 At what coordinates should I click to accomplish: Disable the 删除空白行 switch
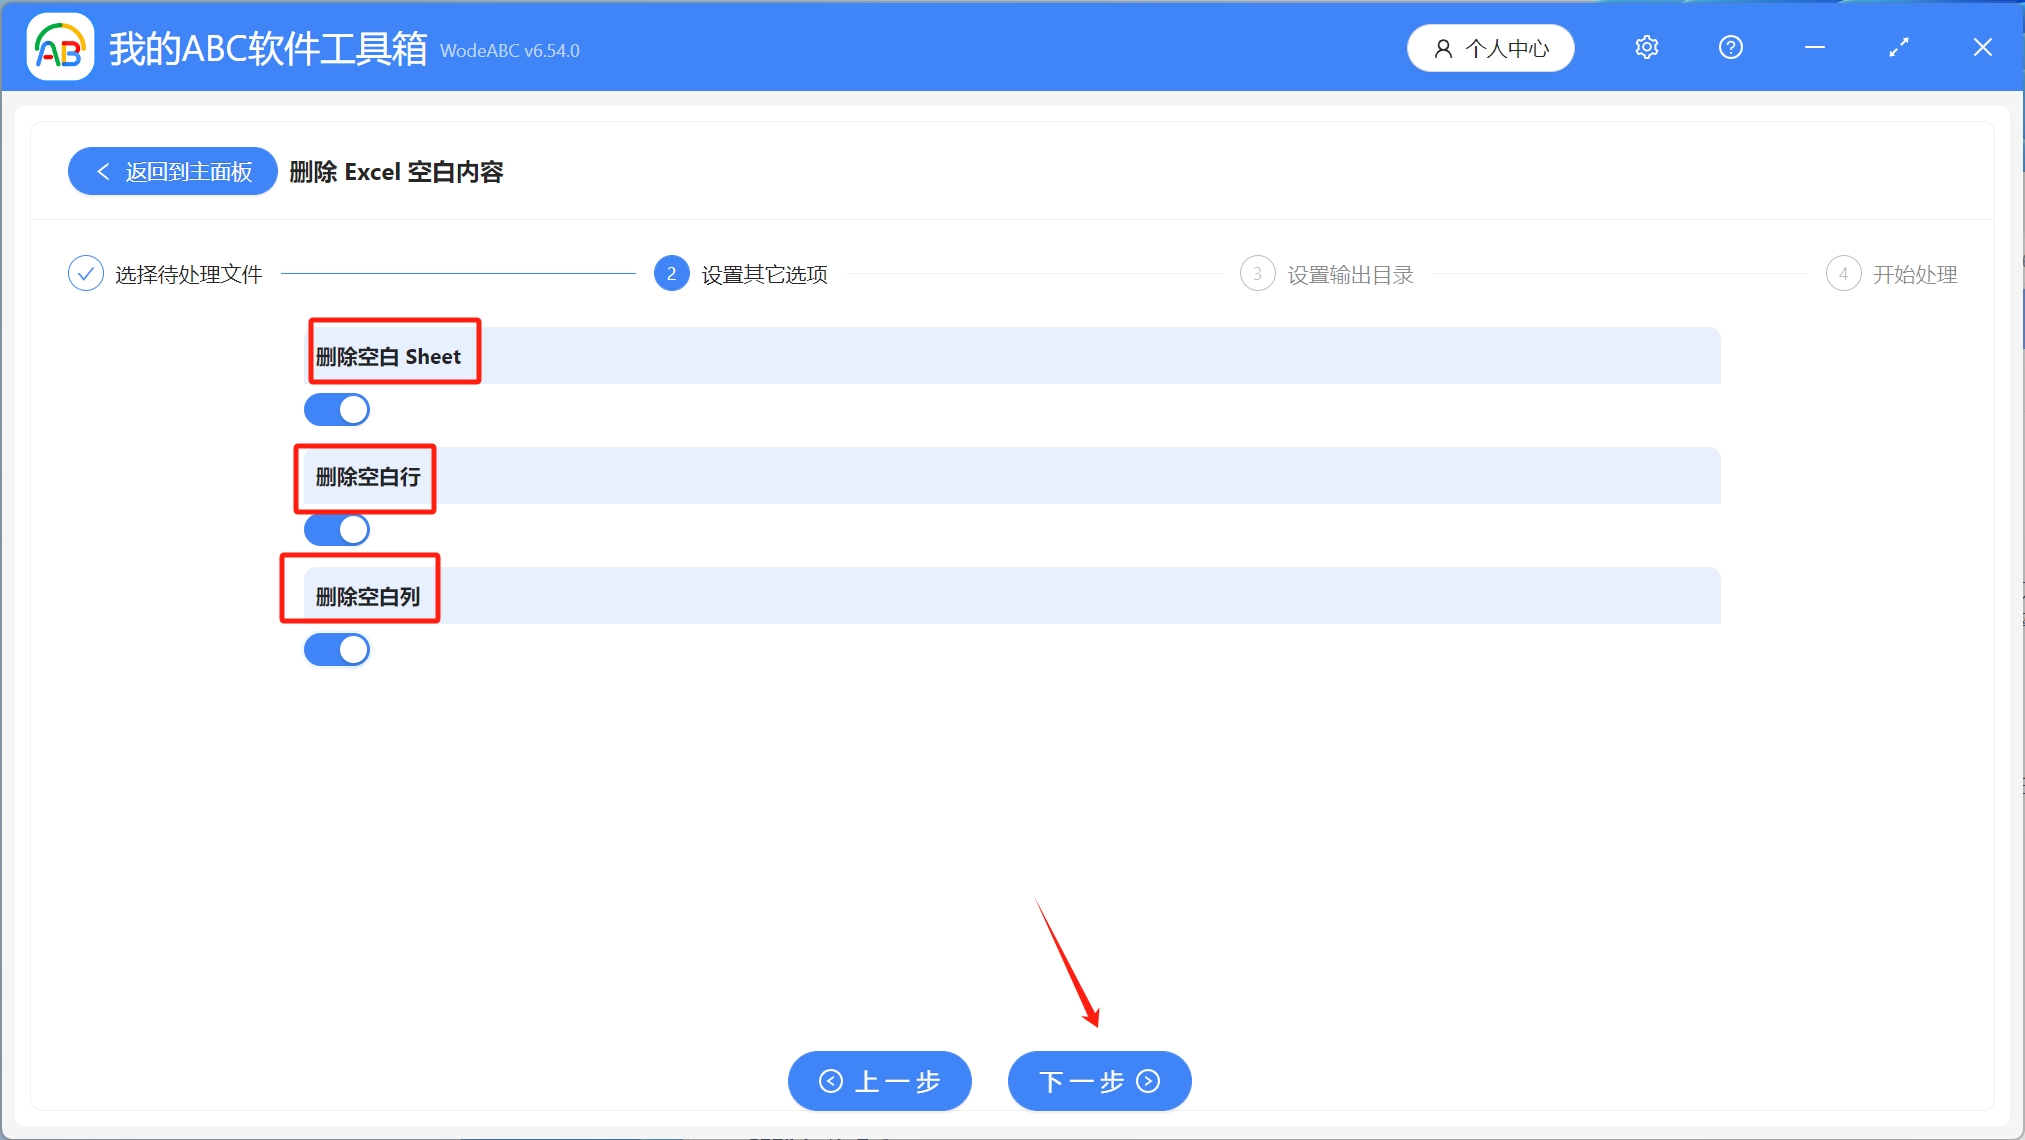[x=337, y=530]
